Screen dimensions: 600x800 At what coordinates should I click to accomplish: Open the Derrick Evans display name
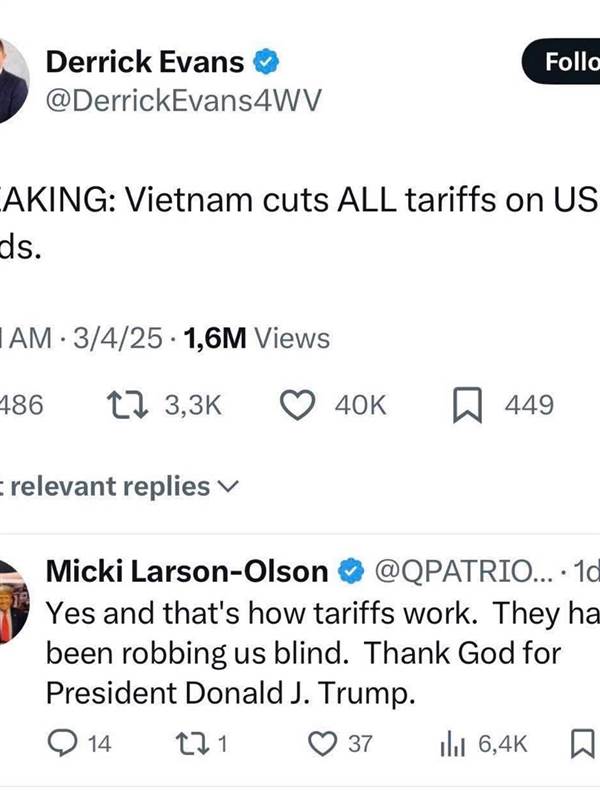point(145,62)
